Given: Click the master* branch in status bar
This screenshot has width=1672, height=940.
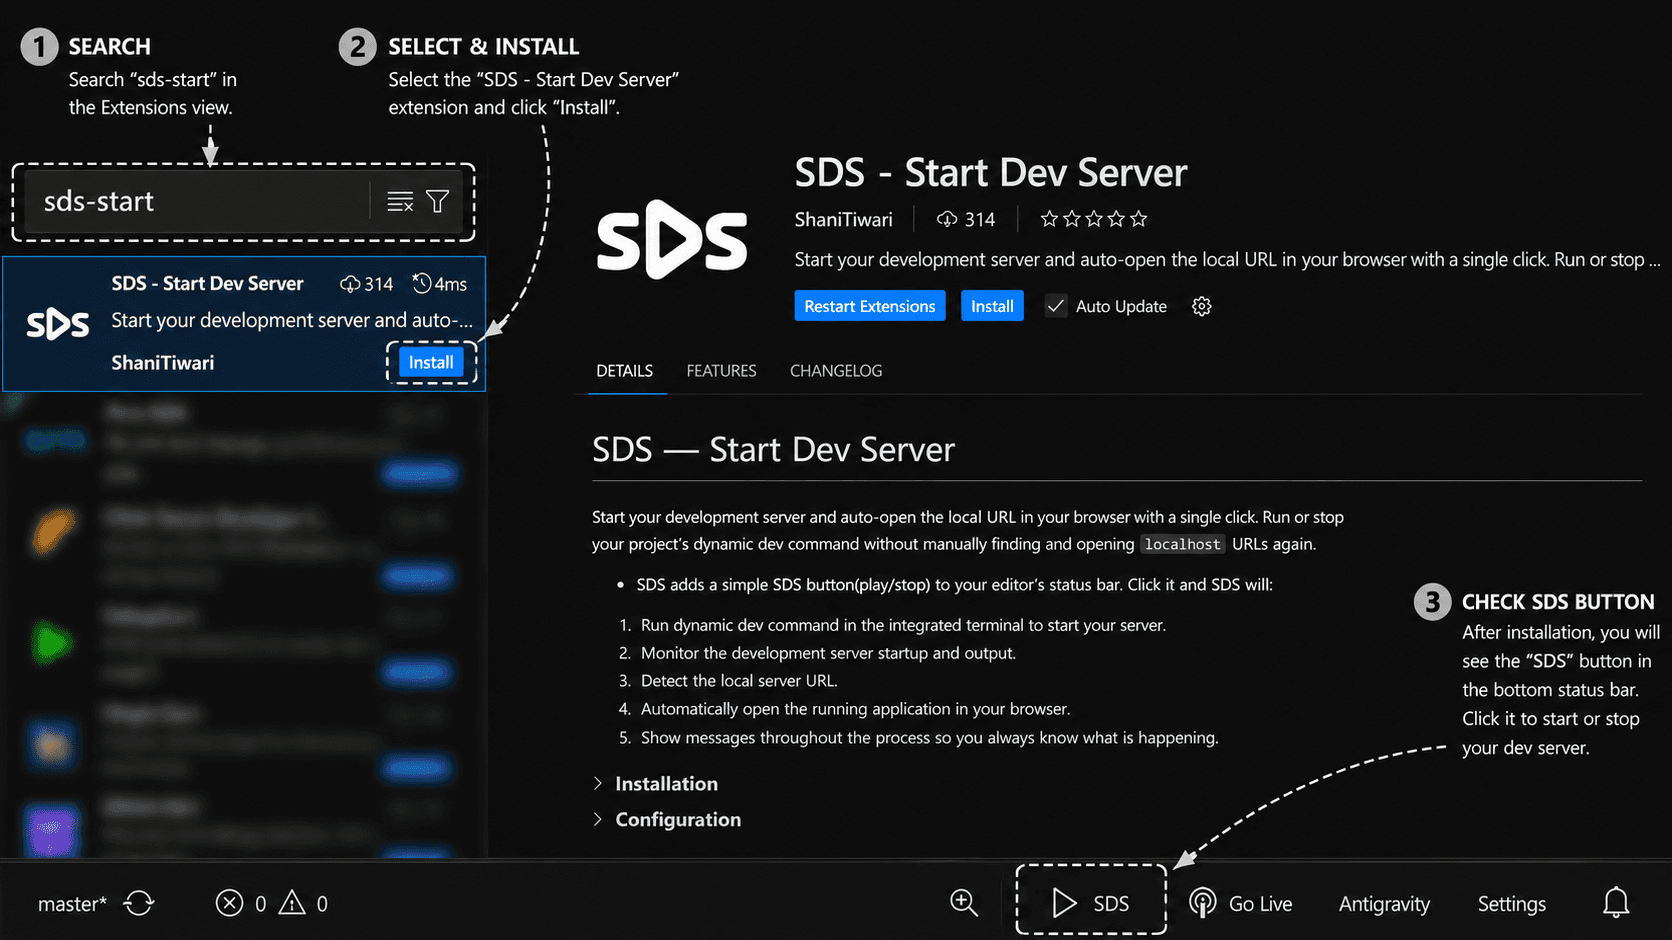Looking at the screenshot, I should (x=72, y=904).
